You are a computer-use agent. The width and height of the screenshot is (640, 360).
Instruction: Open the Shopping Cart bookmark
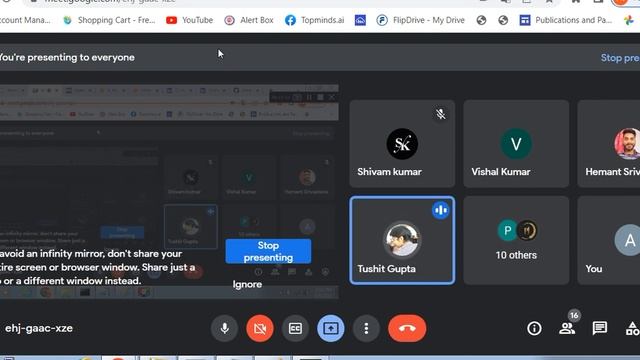(109, 20)
